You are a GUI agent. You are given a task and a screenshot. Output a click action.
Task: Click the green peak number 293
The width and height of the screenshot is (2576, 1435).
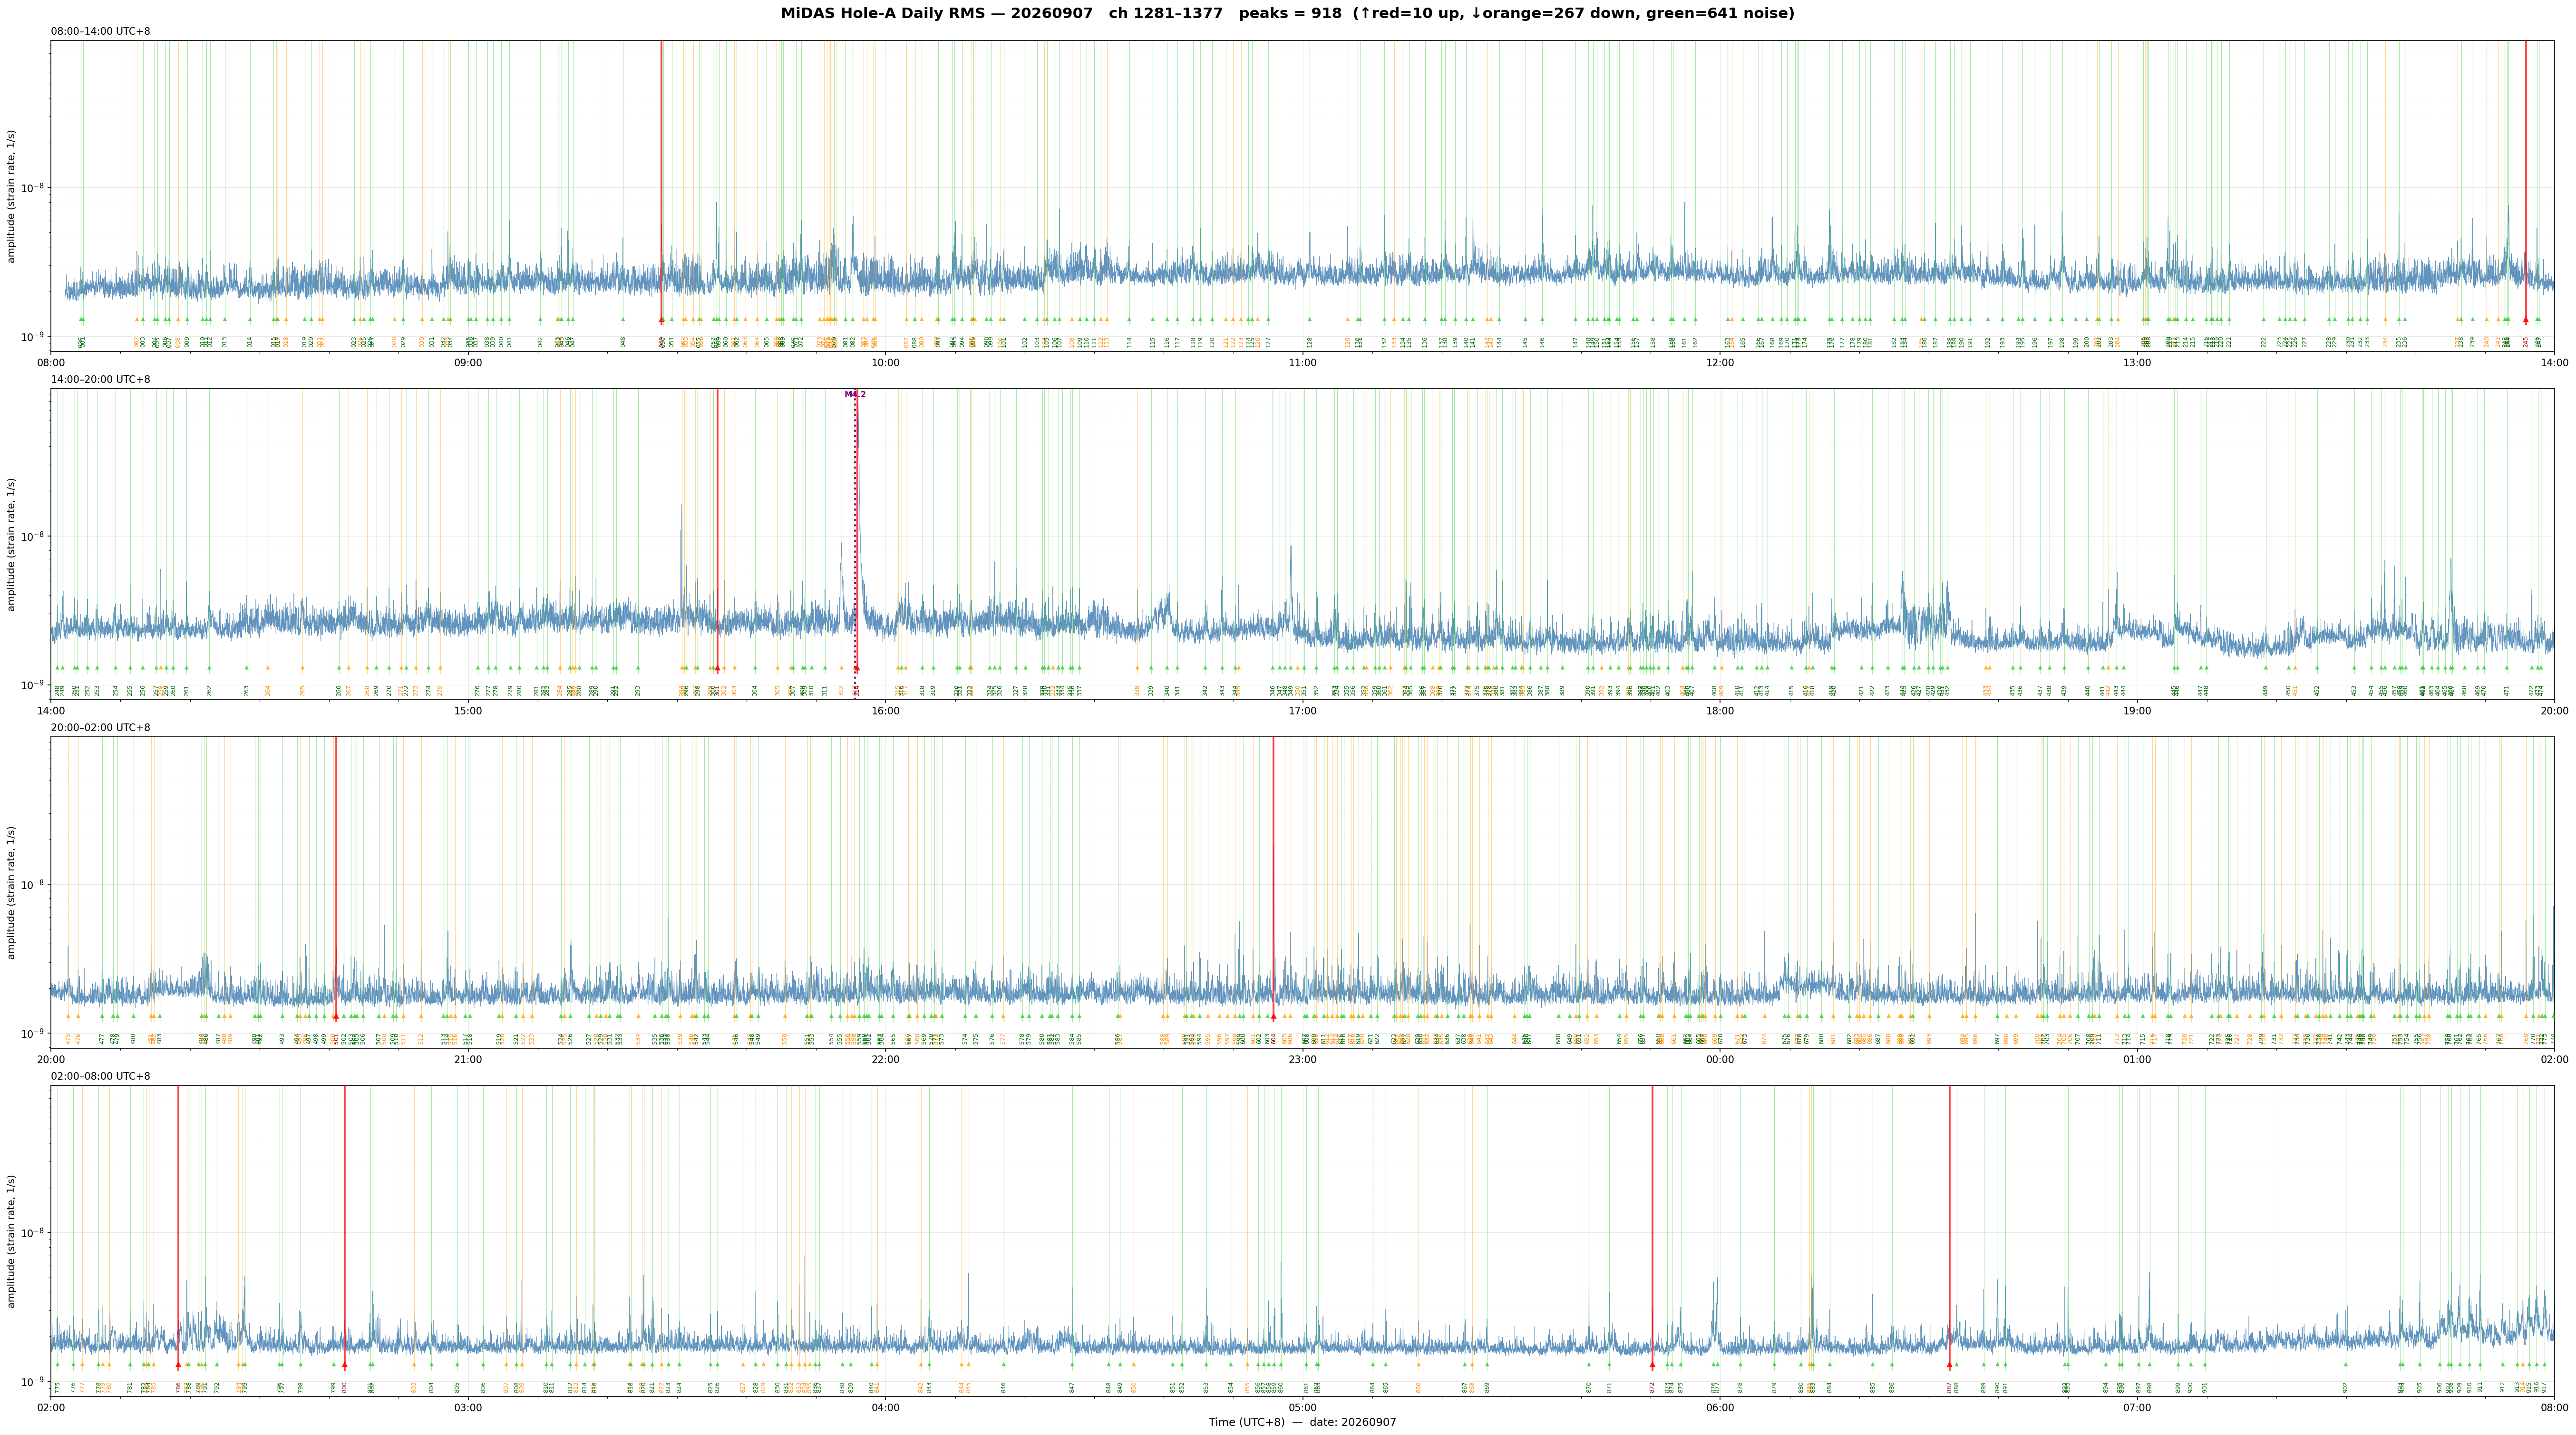pyautogui.click(x=638, y=690)
